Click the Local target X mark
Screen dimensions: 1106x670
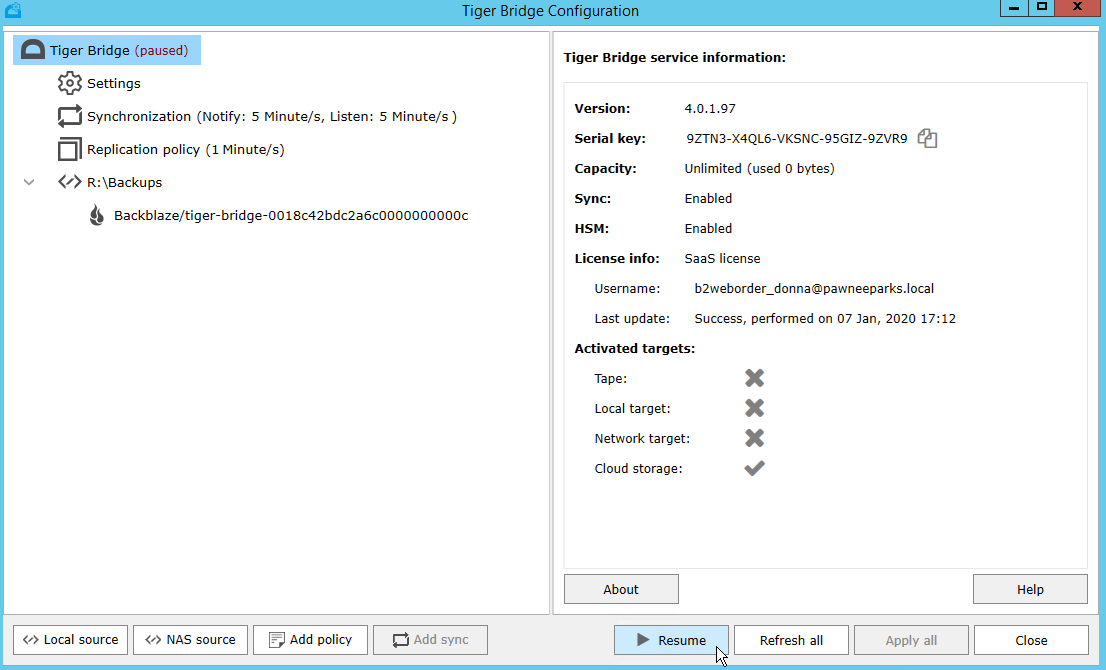tap(754, 408)
